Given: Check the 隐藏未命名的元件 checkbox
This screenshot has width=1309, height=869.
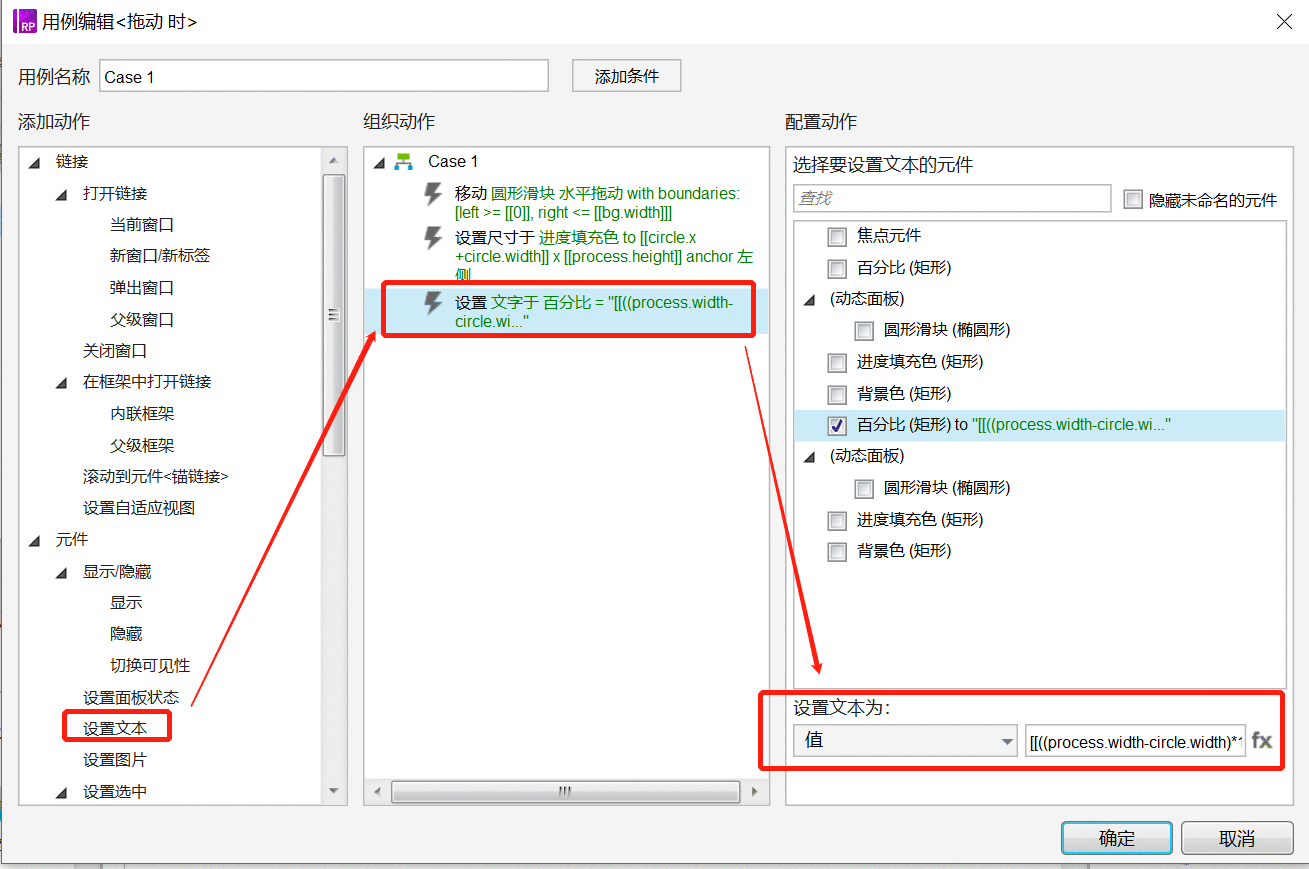Looking at the screenshot, I should click(x=1132, y=199).
